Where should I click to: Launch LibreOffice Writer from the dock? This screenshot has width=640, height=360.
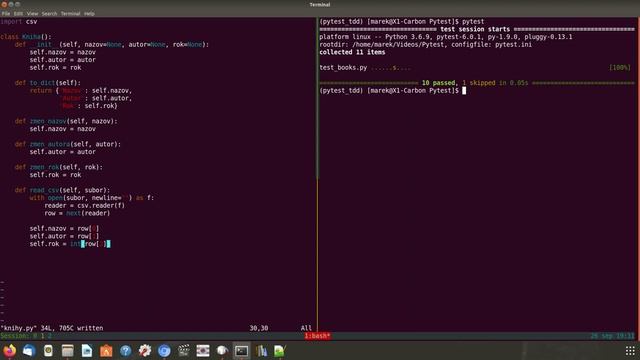click(87, 351)
